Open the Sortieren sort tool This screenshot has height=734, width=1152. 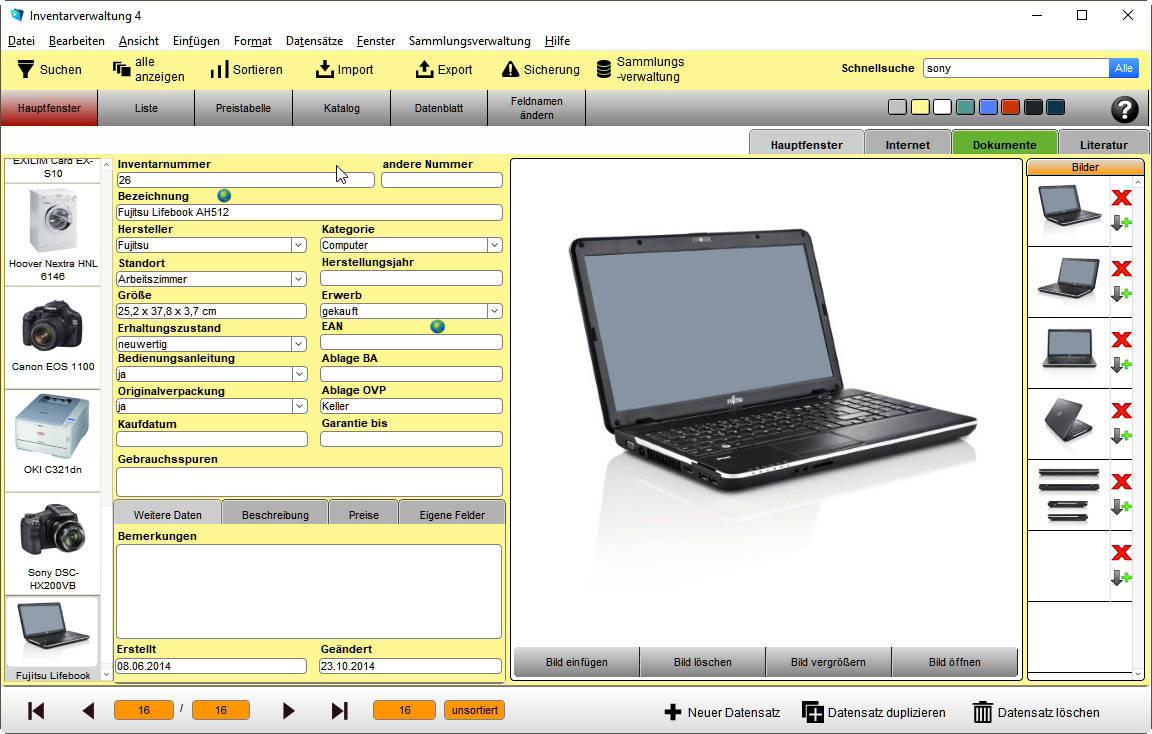[x=219, y=70]
